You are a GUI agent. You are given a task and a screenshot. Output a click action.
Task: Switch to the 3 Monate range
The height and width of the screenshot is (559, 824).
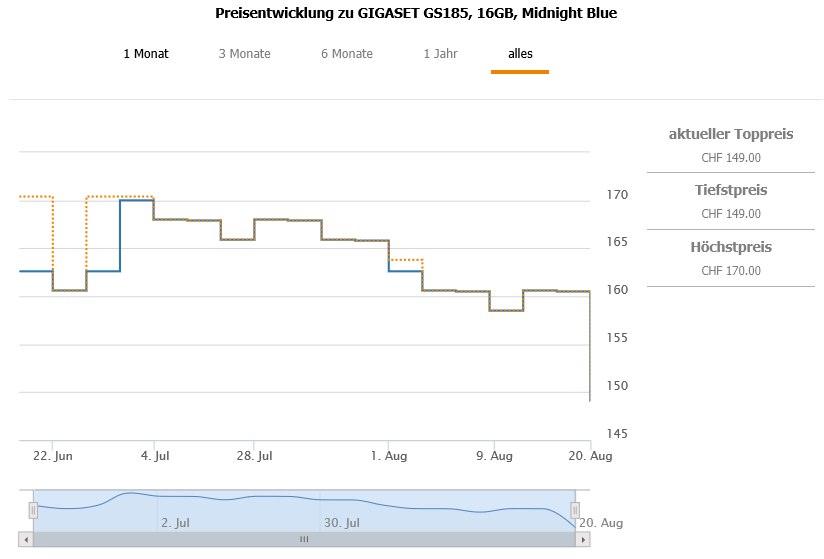click(x=244, y=54)
